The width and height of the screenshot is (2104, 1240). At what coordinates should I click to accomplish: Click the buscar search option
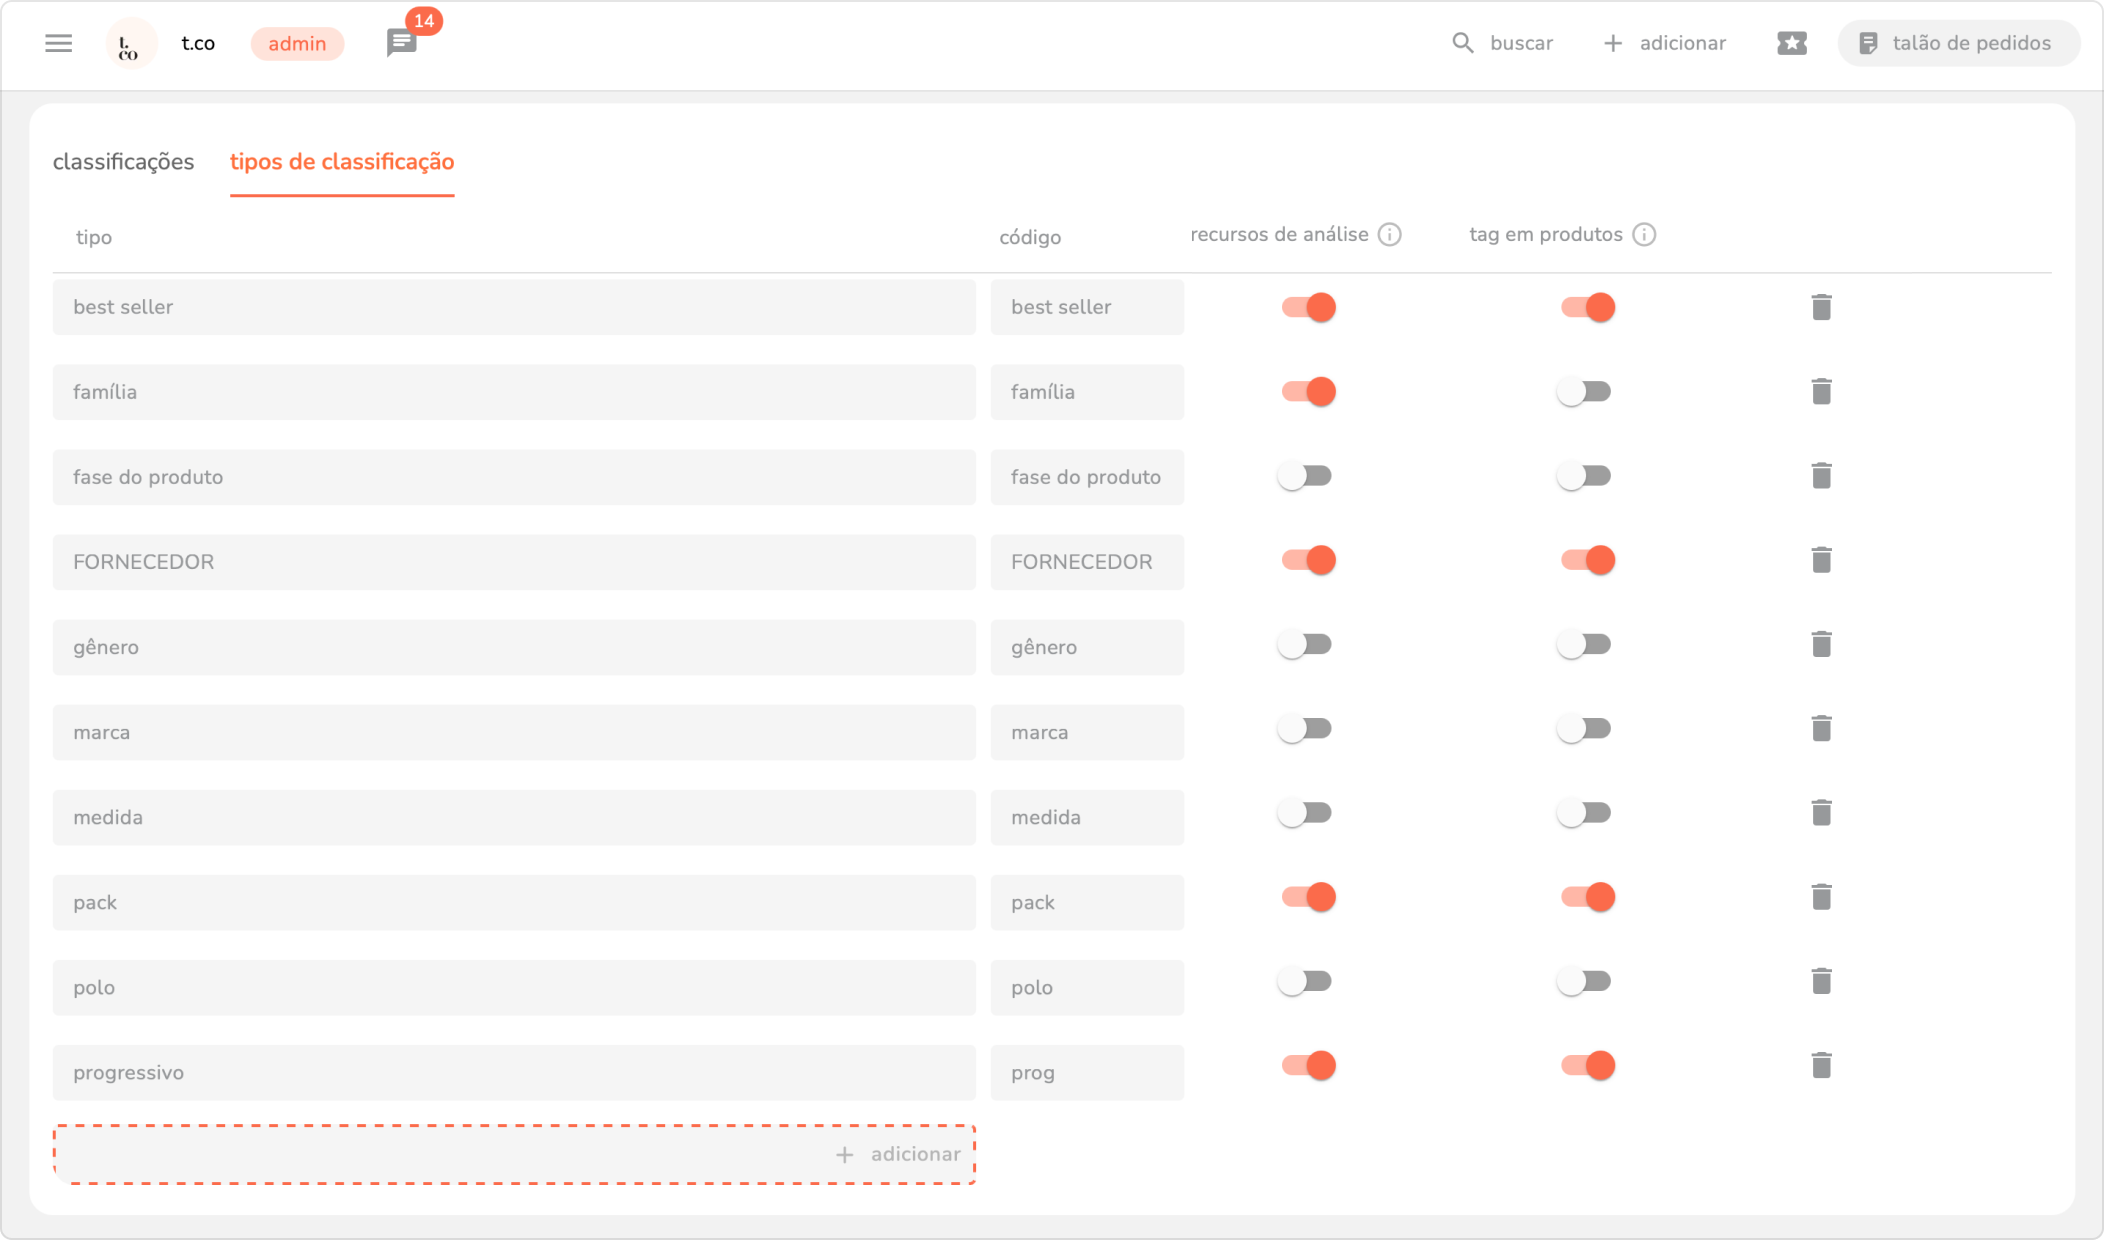[x=1503, y=43]
